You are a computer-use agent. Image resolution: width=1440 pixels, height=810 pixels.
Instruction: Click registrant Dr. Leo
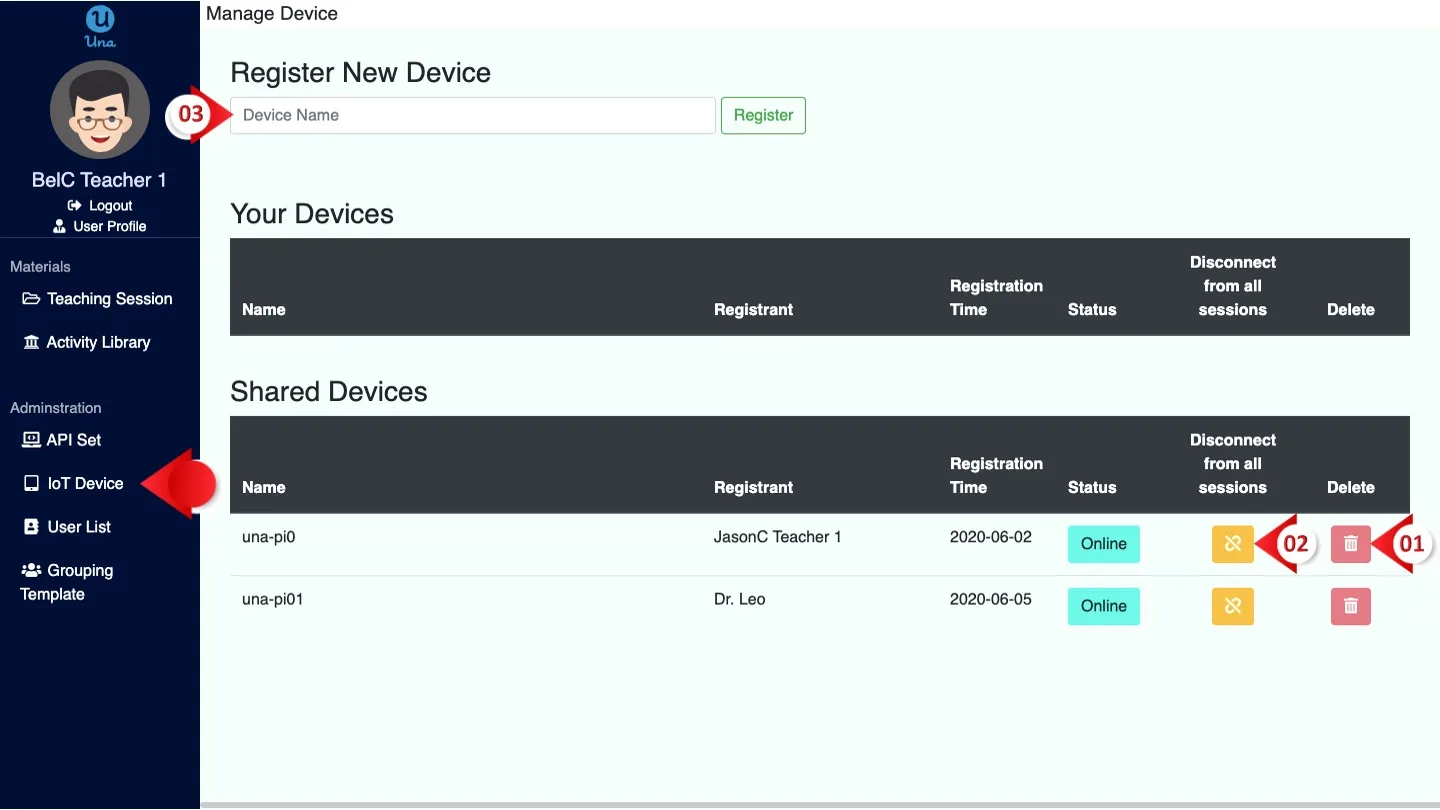pyautogui.click(x=739, y=599)
